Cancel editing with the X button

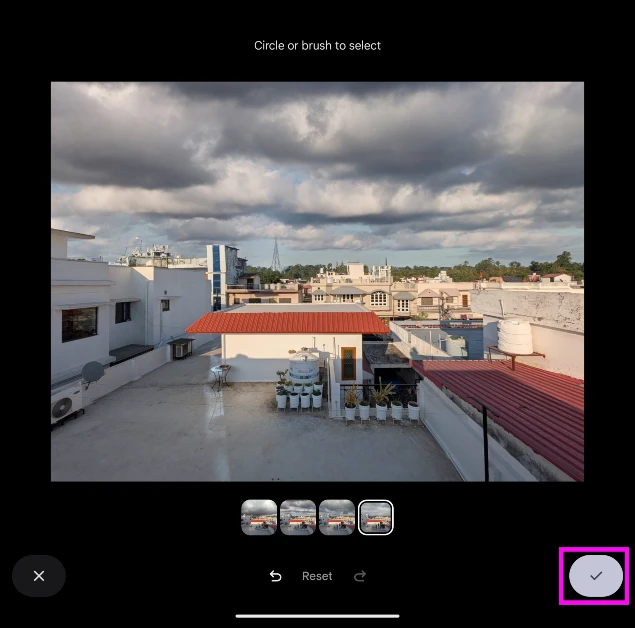point(39,575)
